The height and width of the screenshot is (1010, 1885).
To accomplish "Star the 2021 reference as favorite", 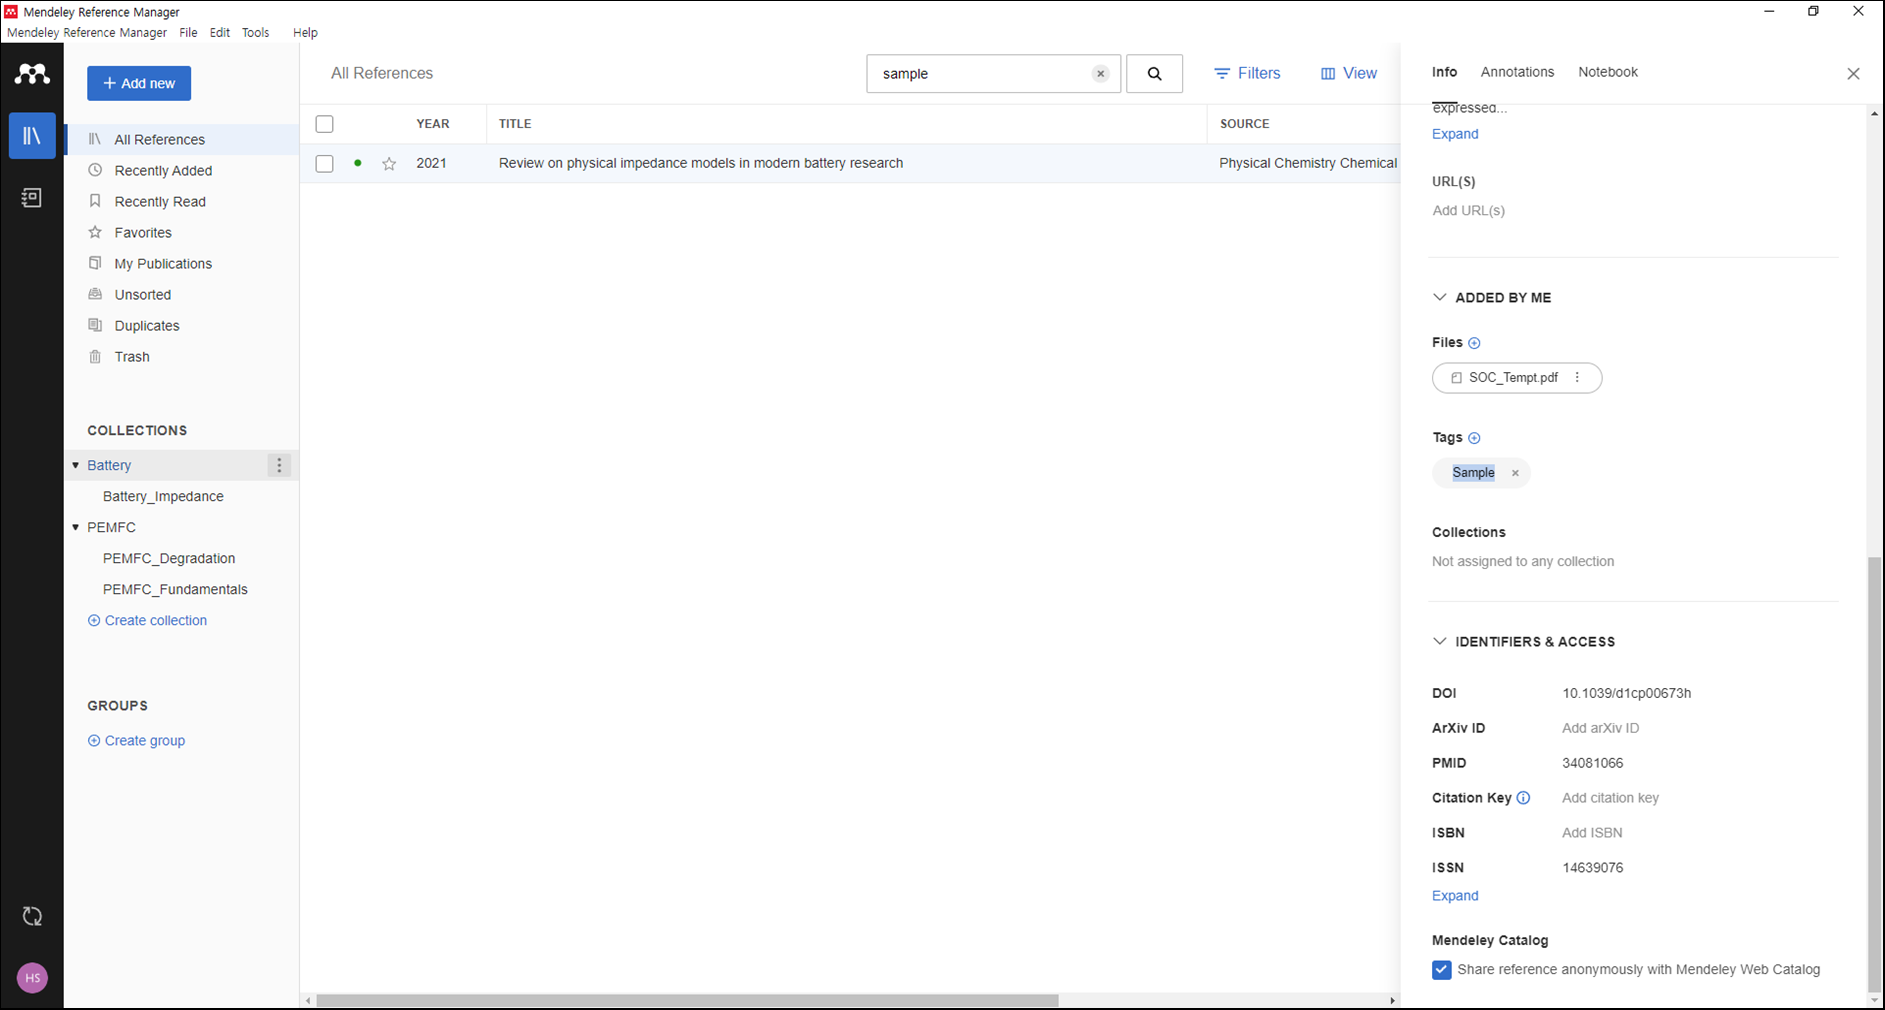I will (x=389, y=164).
